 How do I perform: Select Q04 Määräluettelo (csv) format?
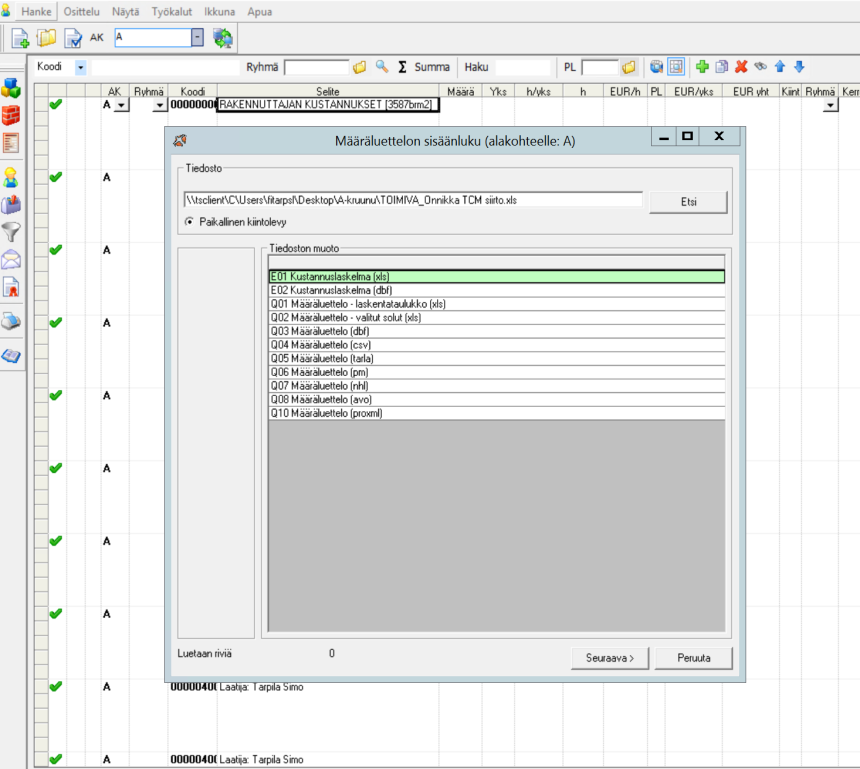coord(496,345)
